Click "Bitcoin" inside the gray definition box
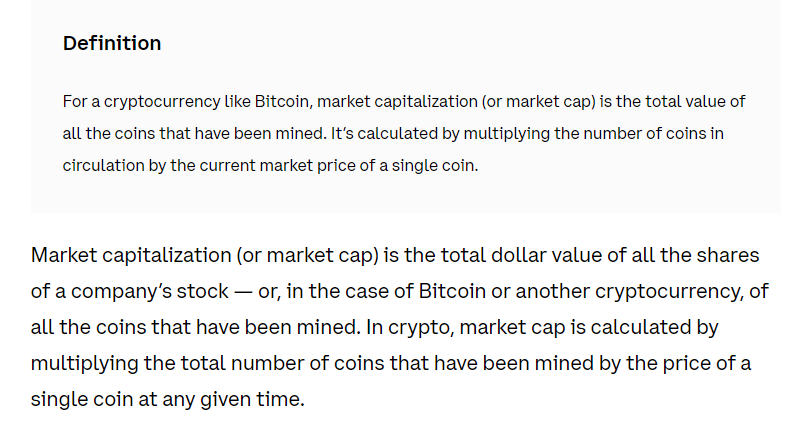798x438 pixels. click(x=282, y=101)
